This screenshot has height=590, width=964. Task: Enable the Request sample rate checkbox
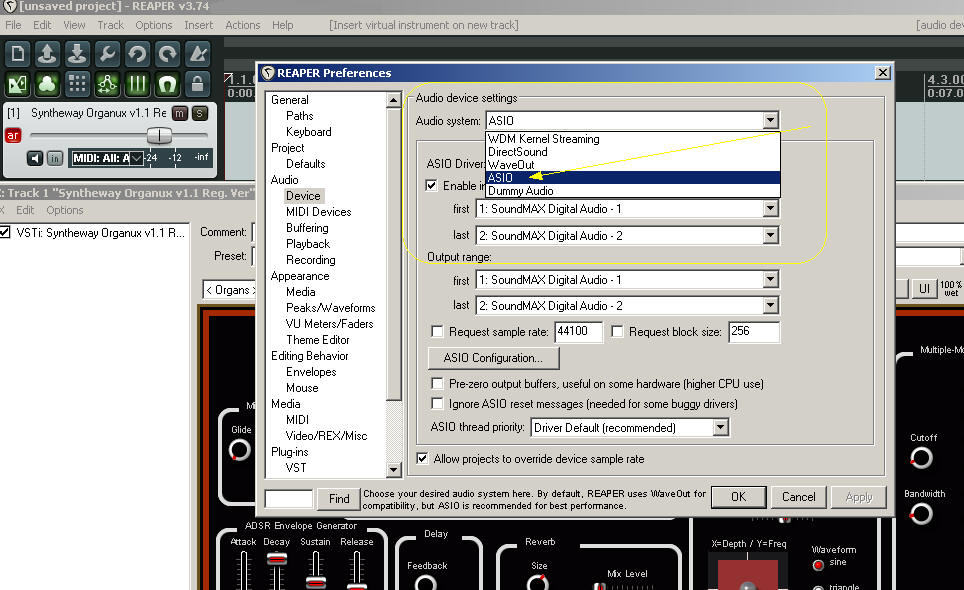[437, 332]
